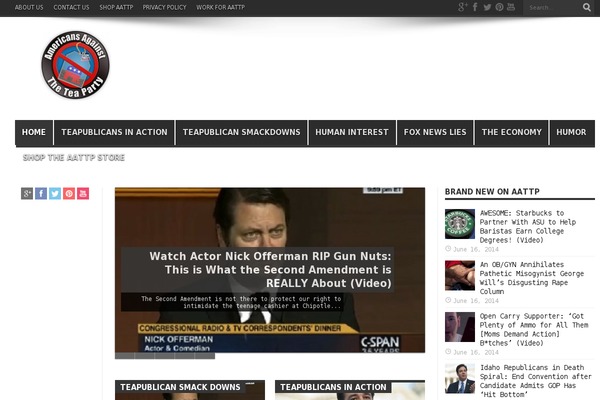Open Human Interest menu item
The height and width of the screenshot is (400, 600).
[x=352, y=132]
